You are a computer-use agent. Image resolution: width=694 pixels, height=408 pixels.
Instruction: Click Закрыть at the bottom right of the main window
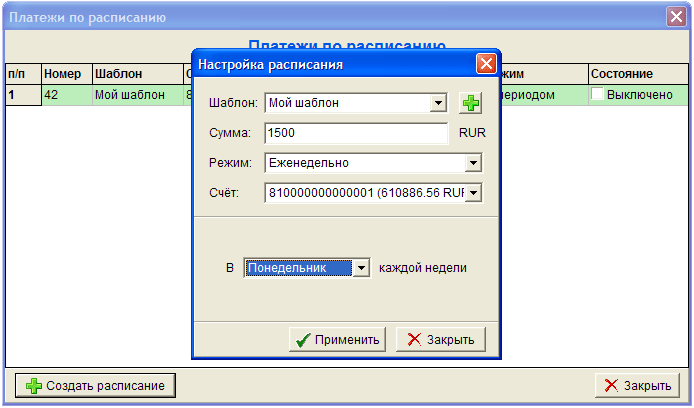coord(637,385)
